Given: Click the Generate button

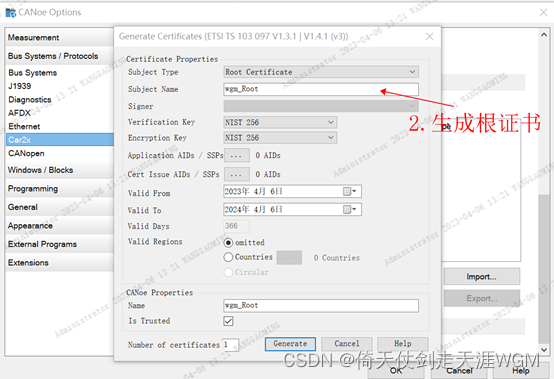Looking at the screenshot, I should point(290,344).
